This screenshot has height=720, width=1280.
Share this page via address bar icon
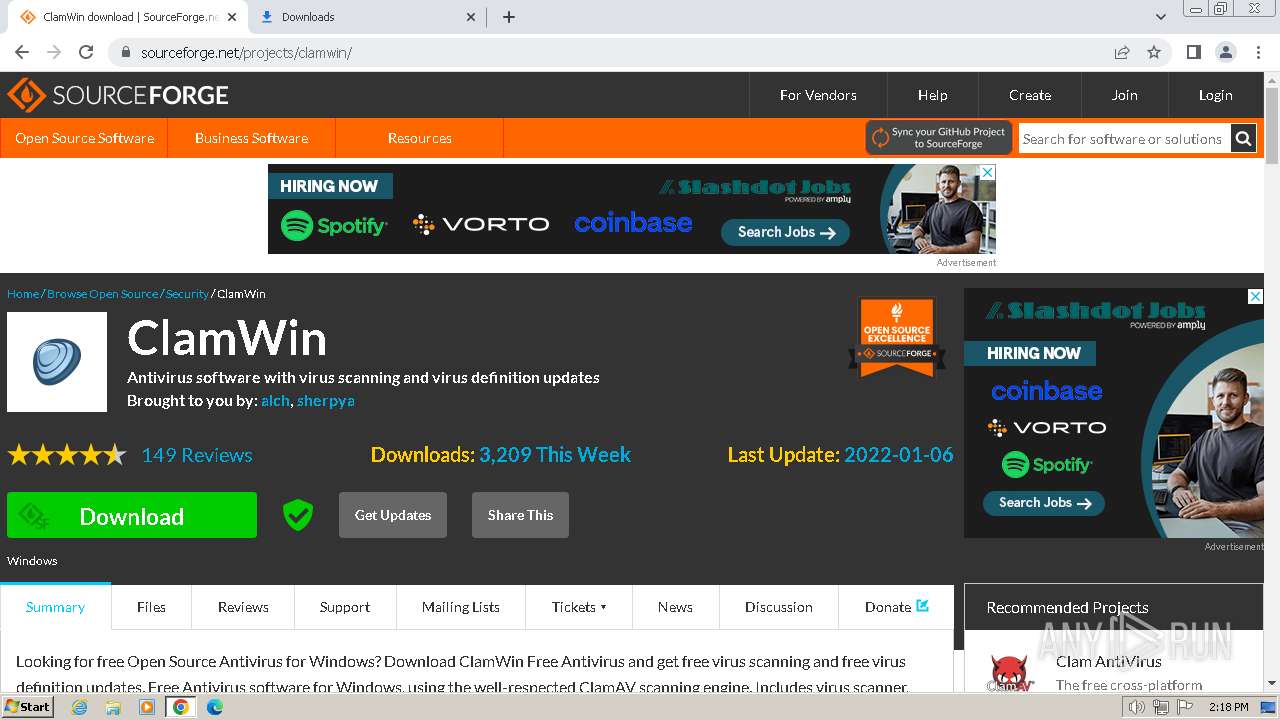[x=1122, y=52]
